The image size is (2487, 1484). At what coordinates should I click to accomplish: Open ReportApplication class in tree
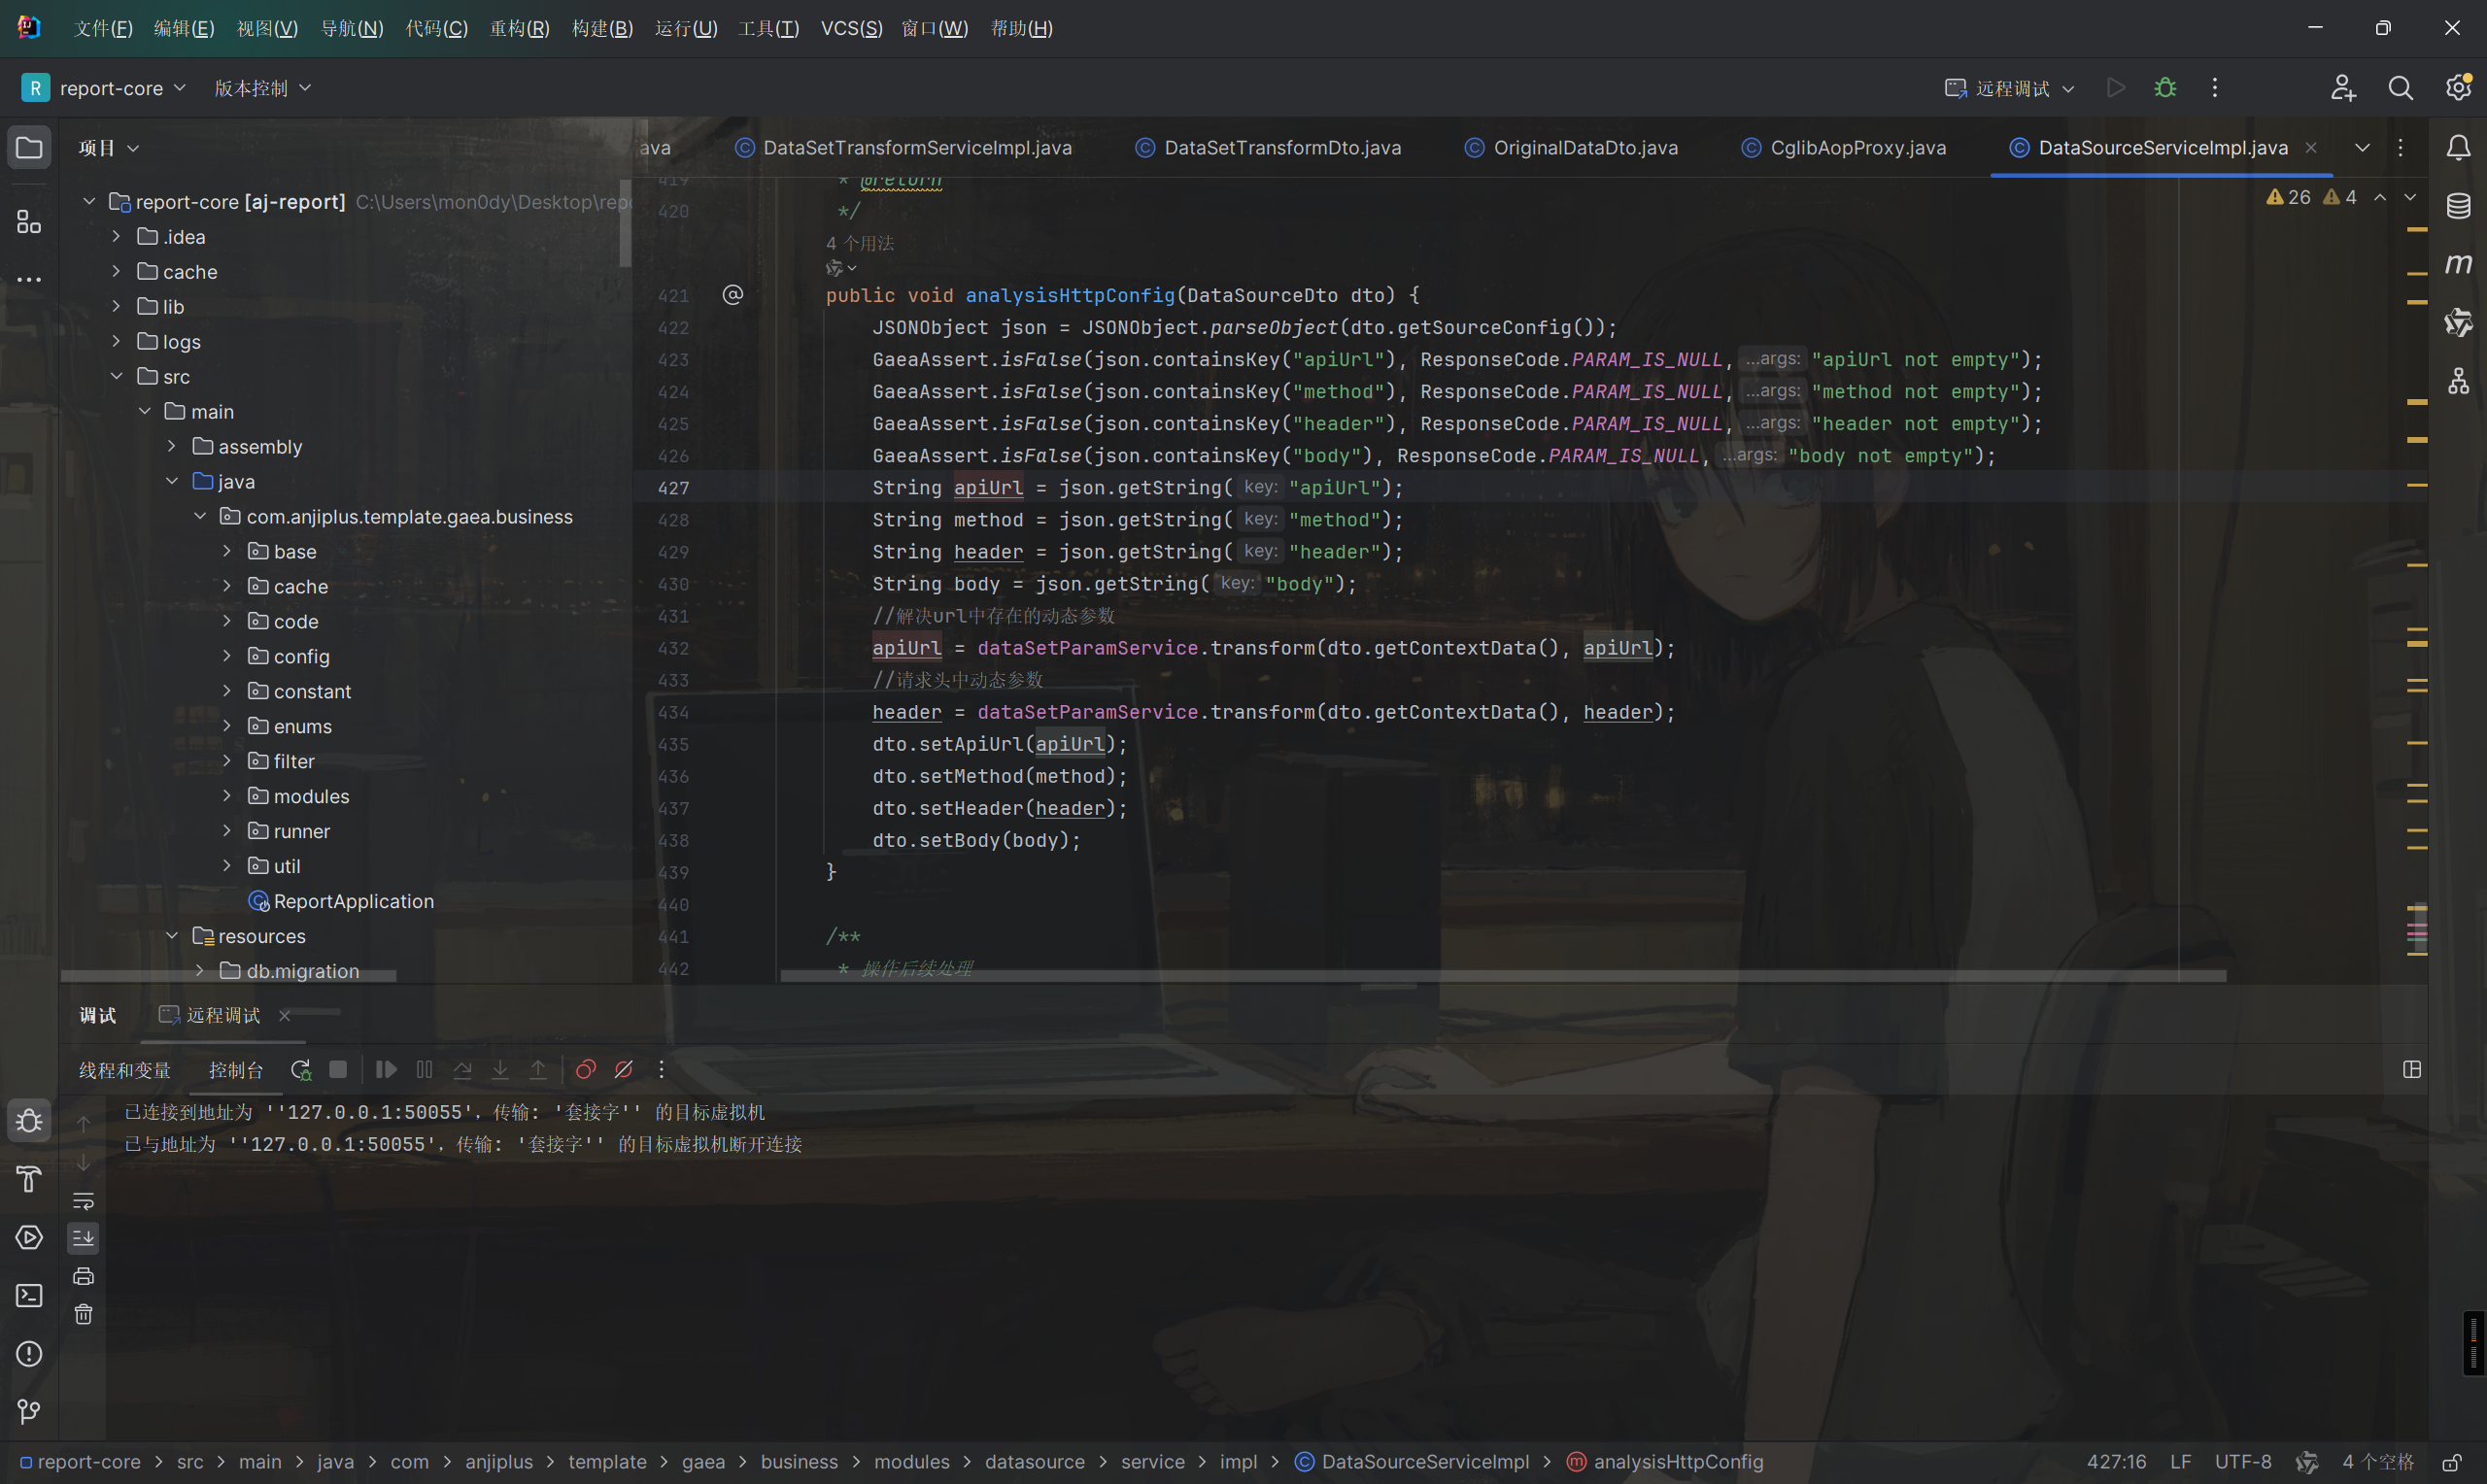pyautogui.click(x=341, y=901)
